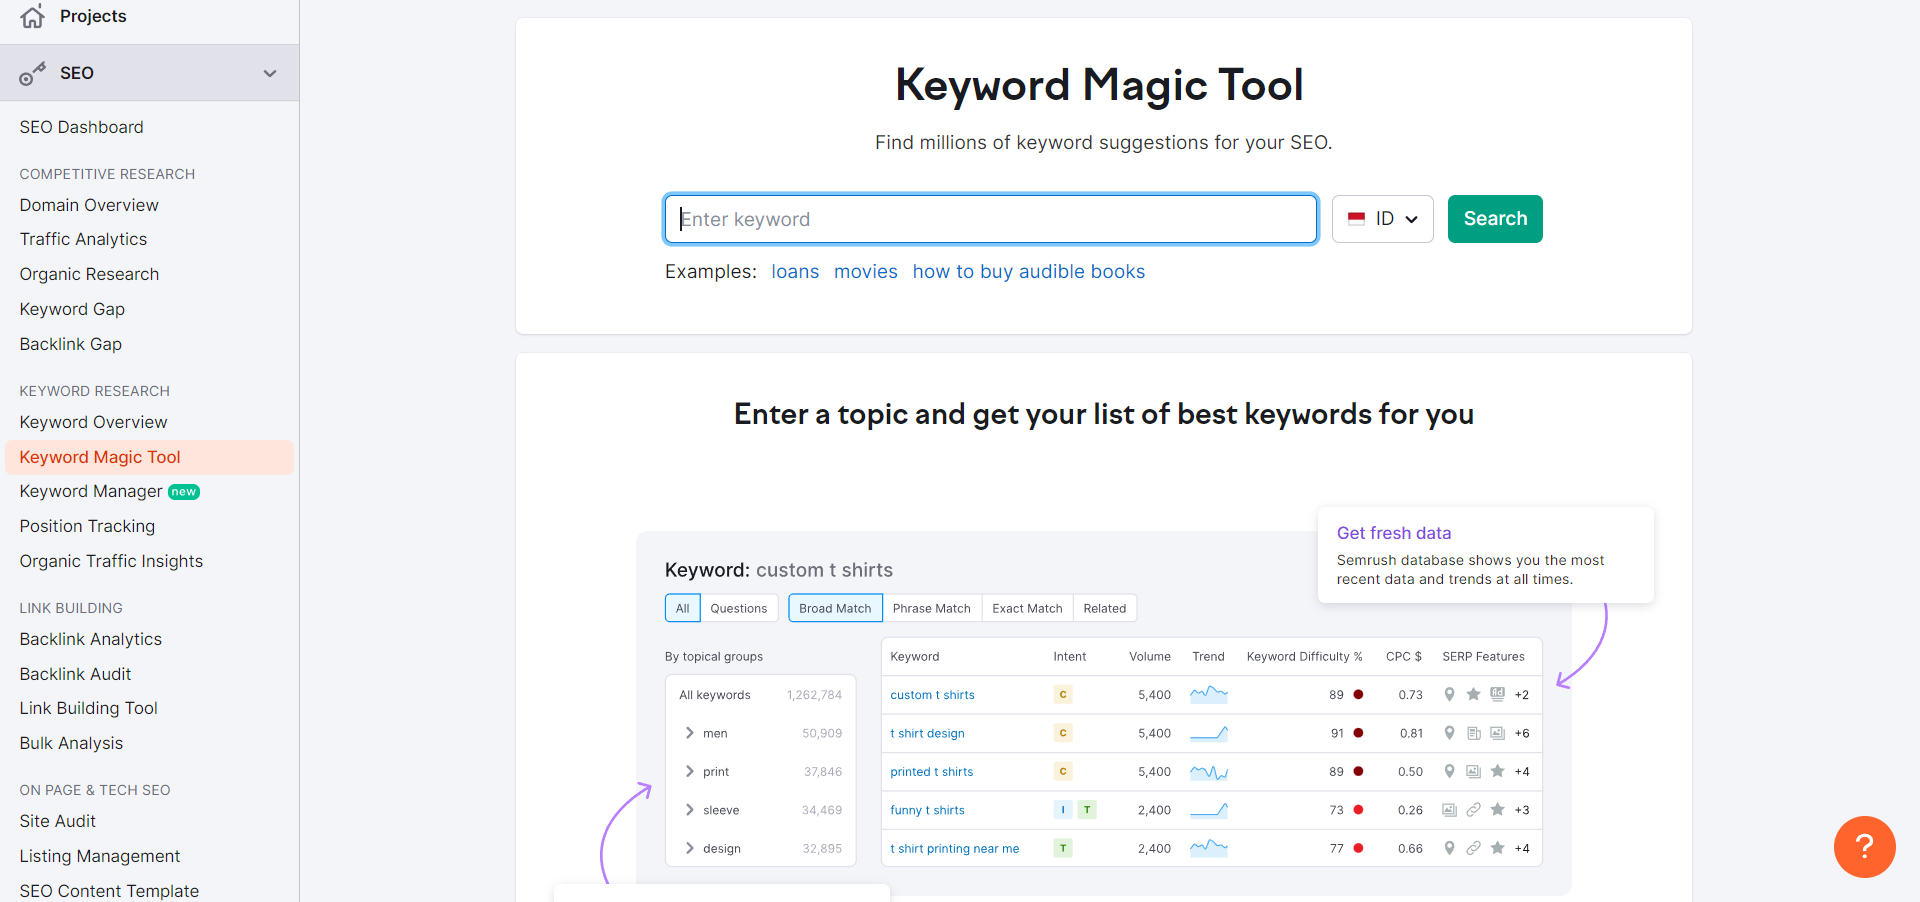
Task: Select the Related tab
Action: [x=1105, y=608]
